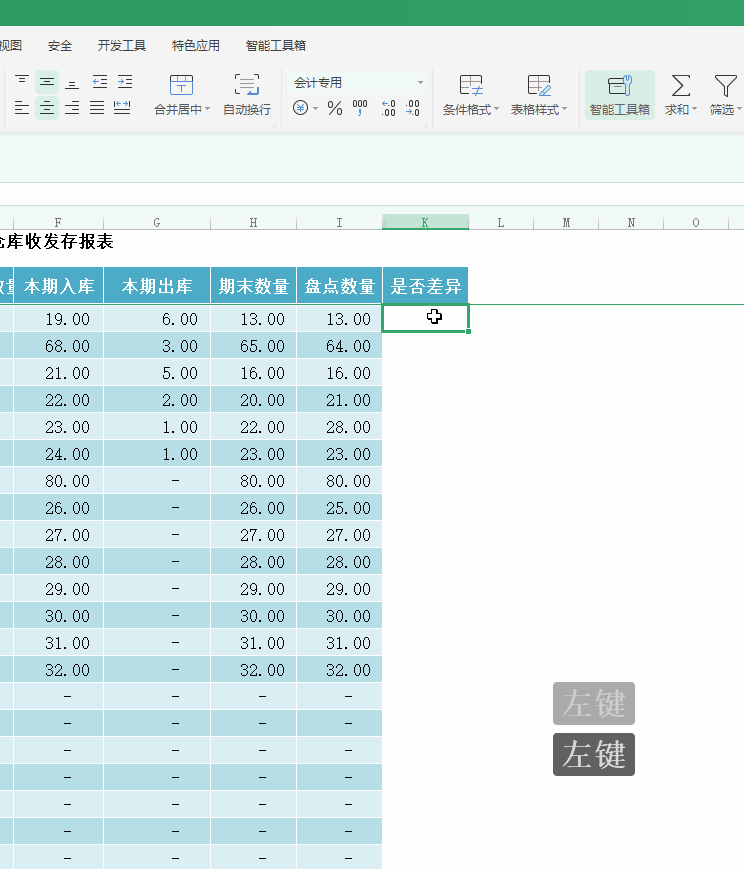
Task: Apply percent style
Action: coord(335,108)
